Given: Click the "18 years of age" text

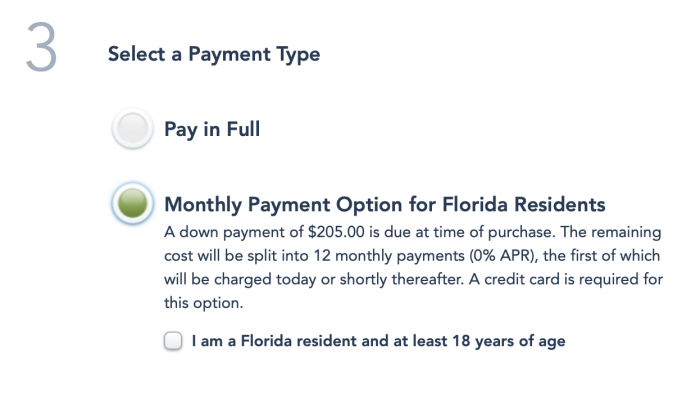Looking at the screenshot, I should pos(509,341).
